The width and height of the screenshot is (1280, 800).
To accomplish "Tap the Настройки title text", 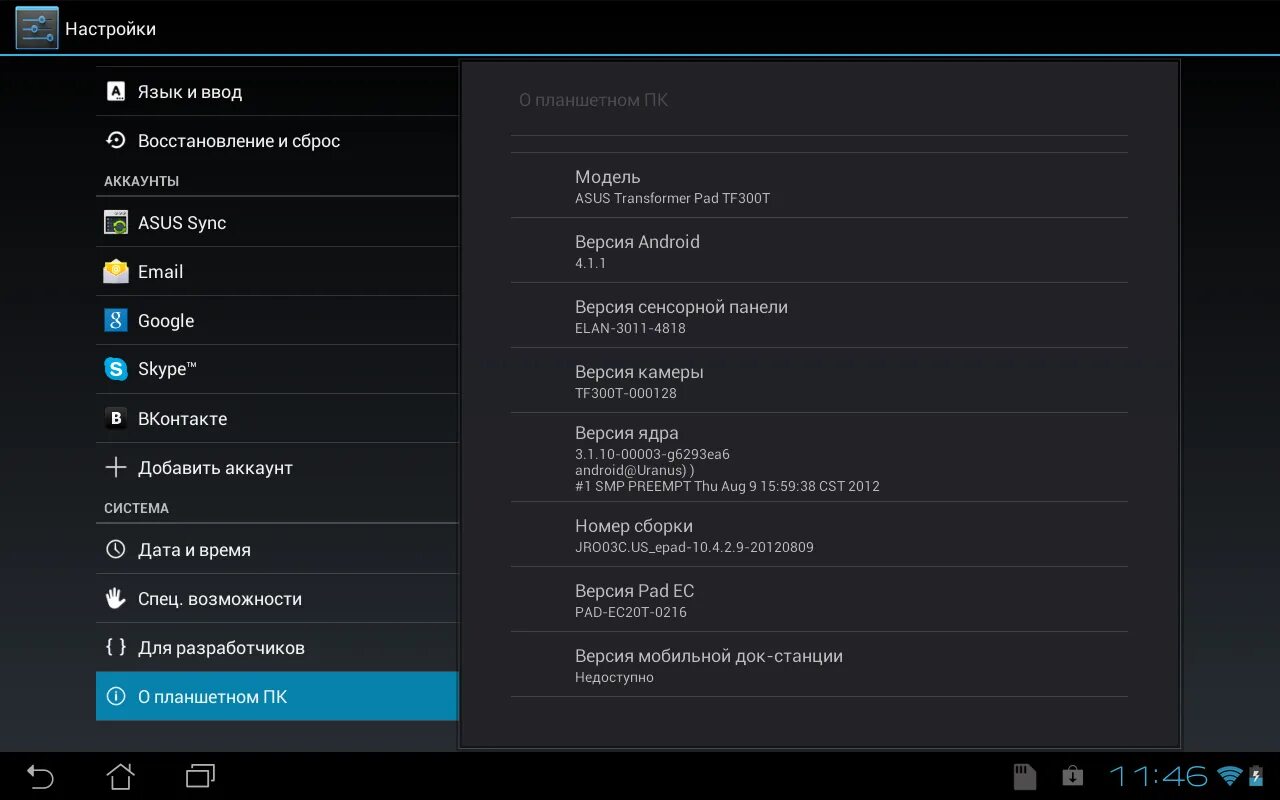I will tap(110, 29).
